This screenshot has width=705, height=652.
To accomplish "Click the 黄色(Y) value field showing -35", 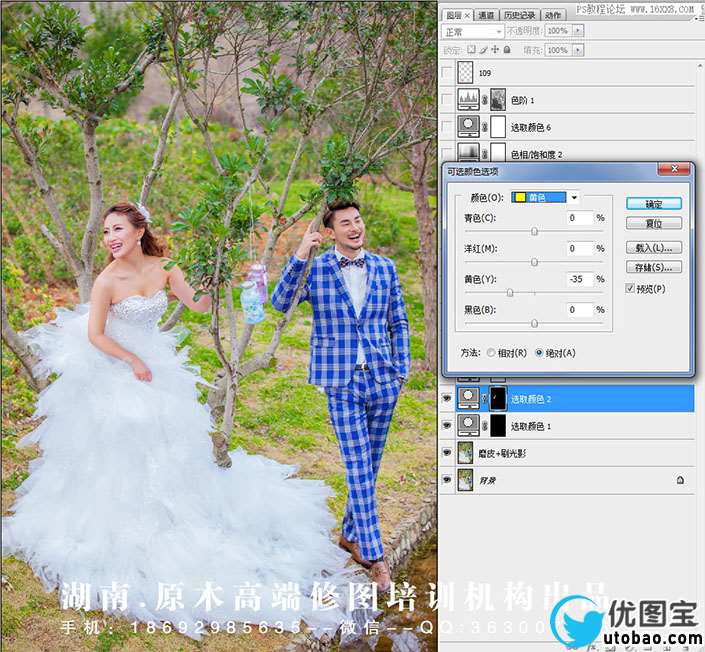I will point(580,279).
